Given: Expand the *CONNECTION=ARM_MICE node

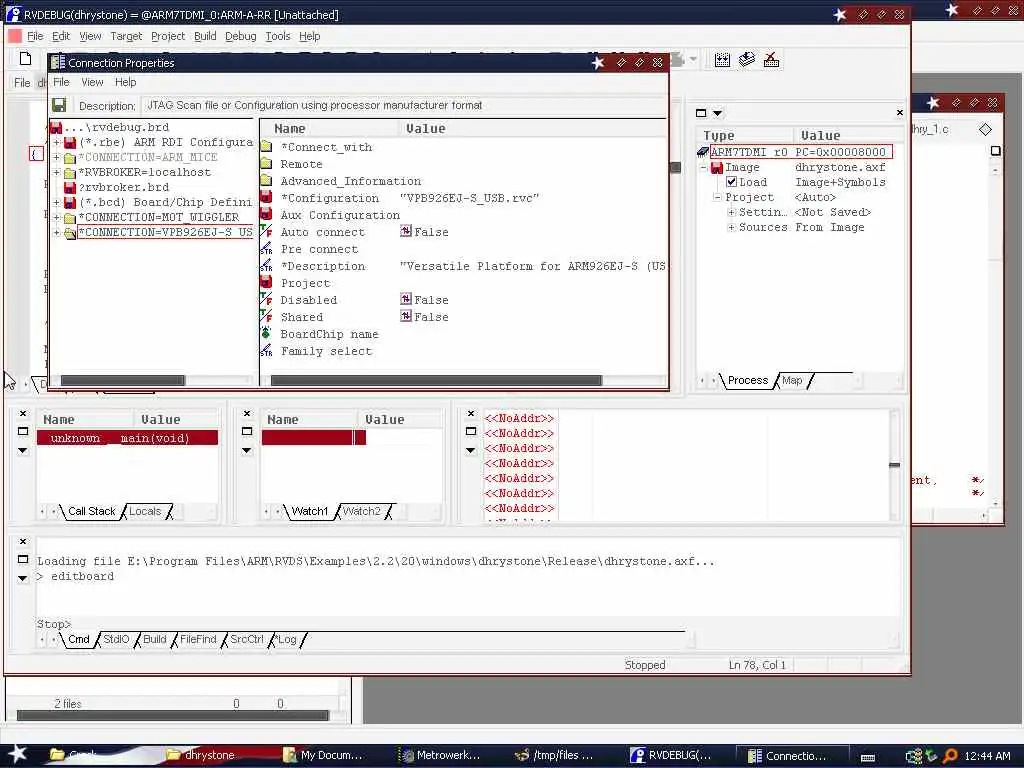Looking at the screenshot, I should pos(56,157).
